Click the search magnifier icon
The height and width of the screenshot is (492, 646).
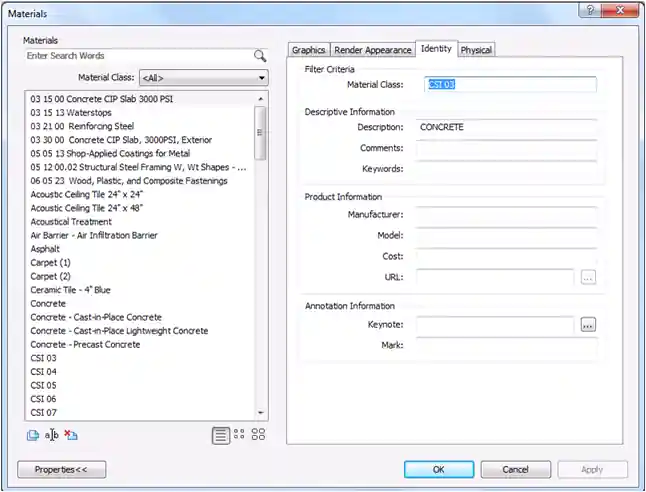point(260,56)
